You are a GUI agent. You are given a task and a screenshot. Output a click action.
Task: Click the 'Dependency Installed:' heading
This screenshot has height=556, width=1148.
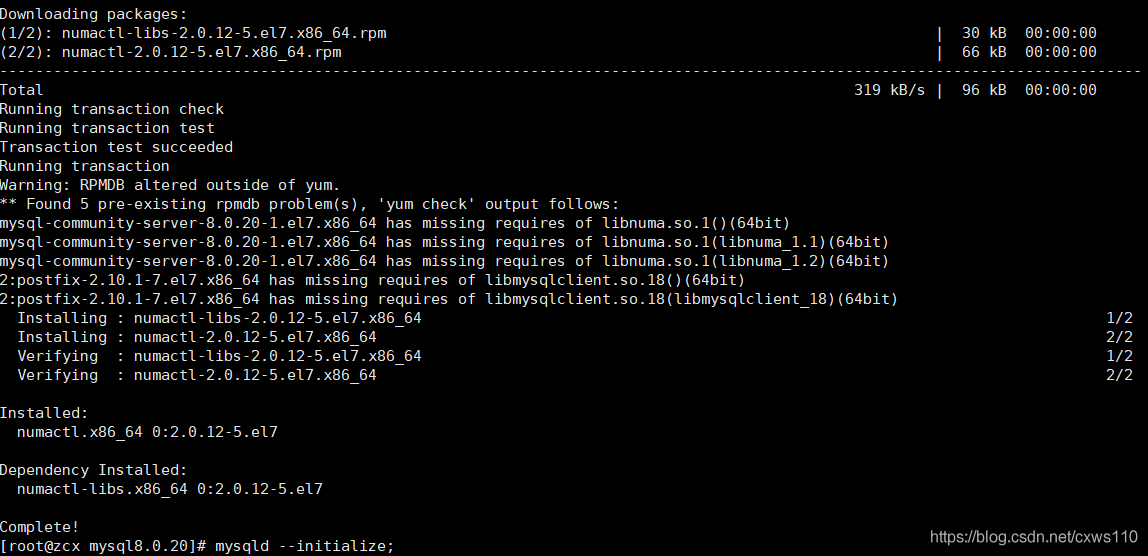[93, 470]
